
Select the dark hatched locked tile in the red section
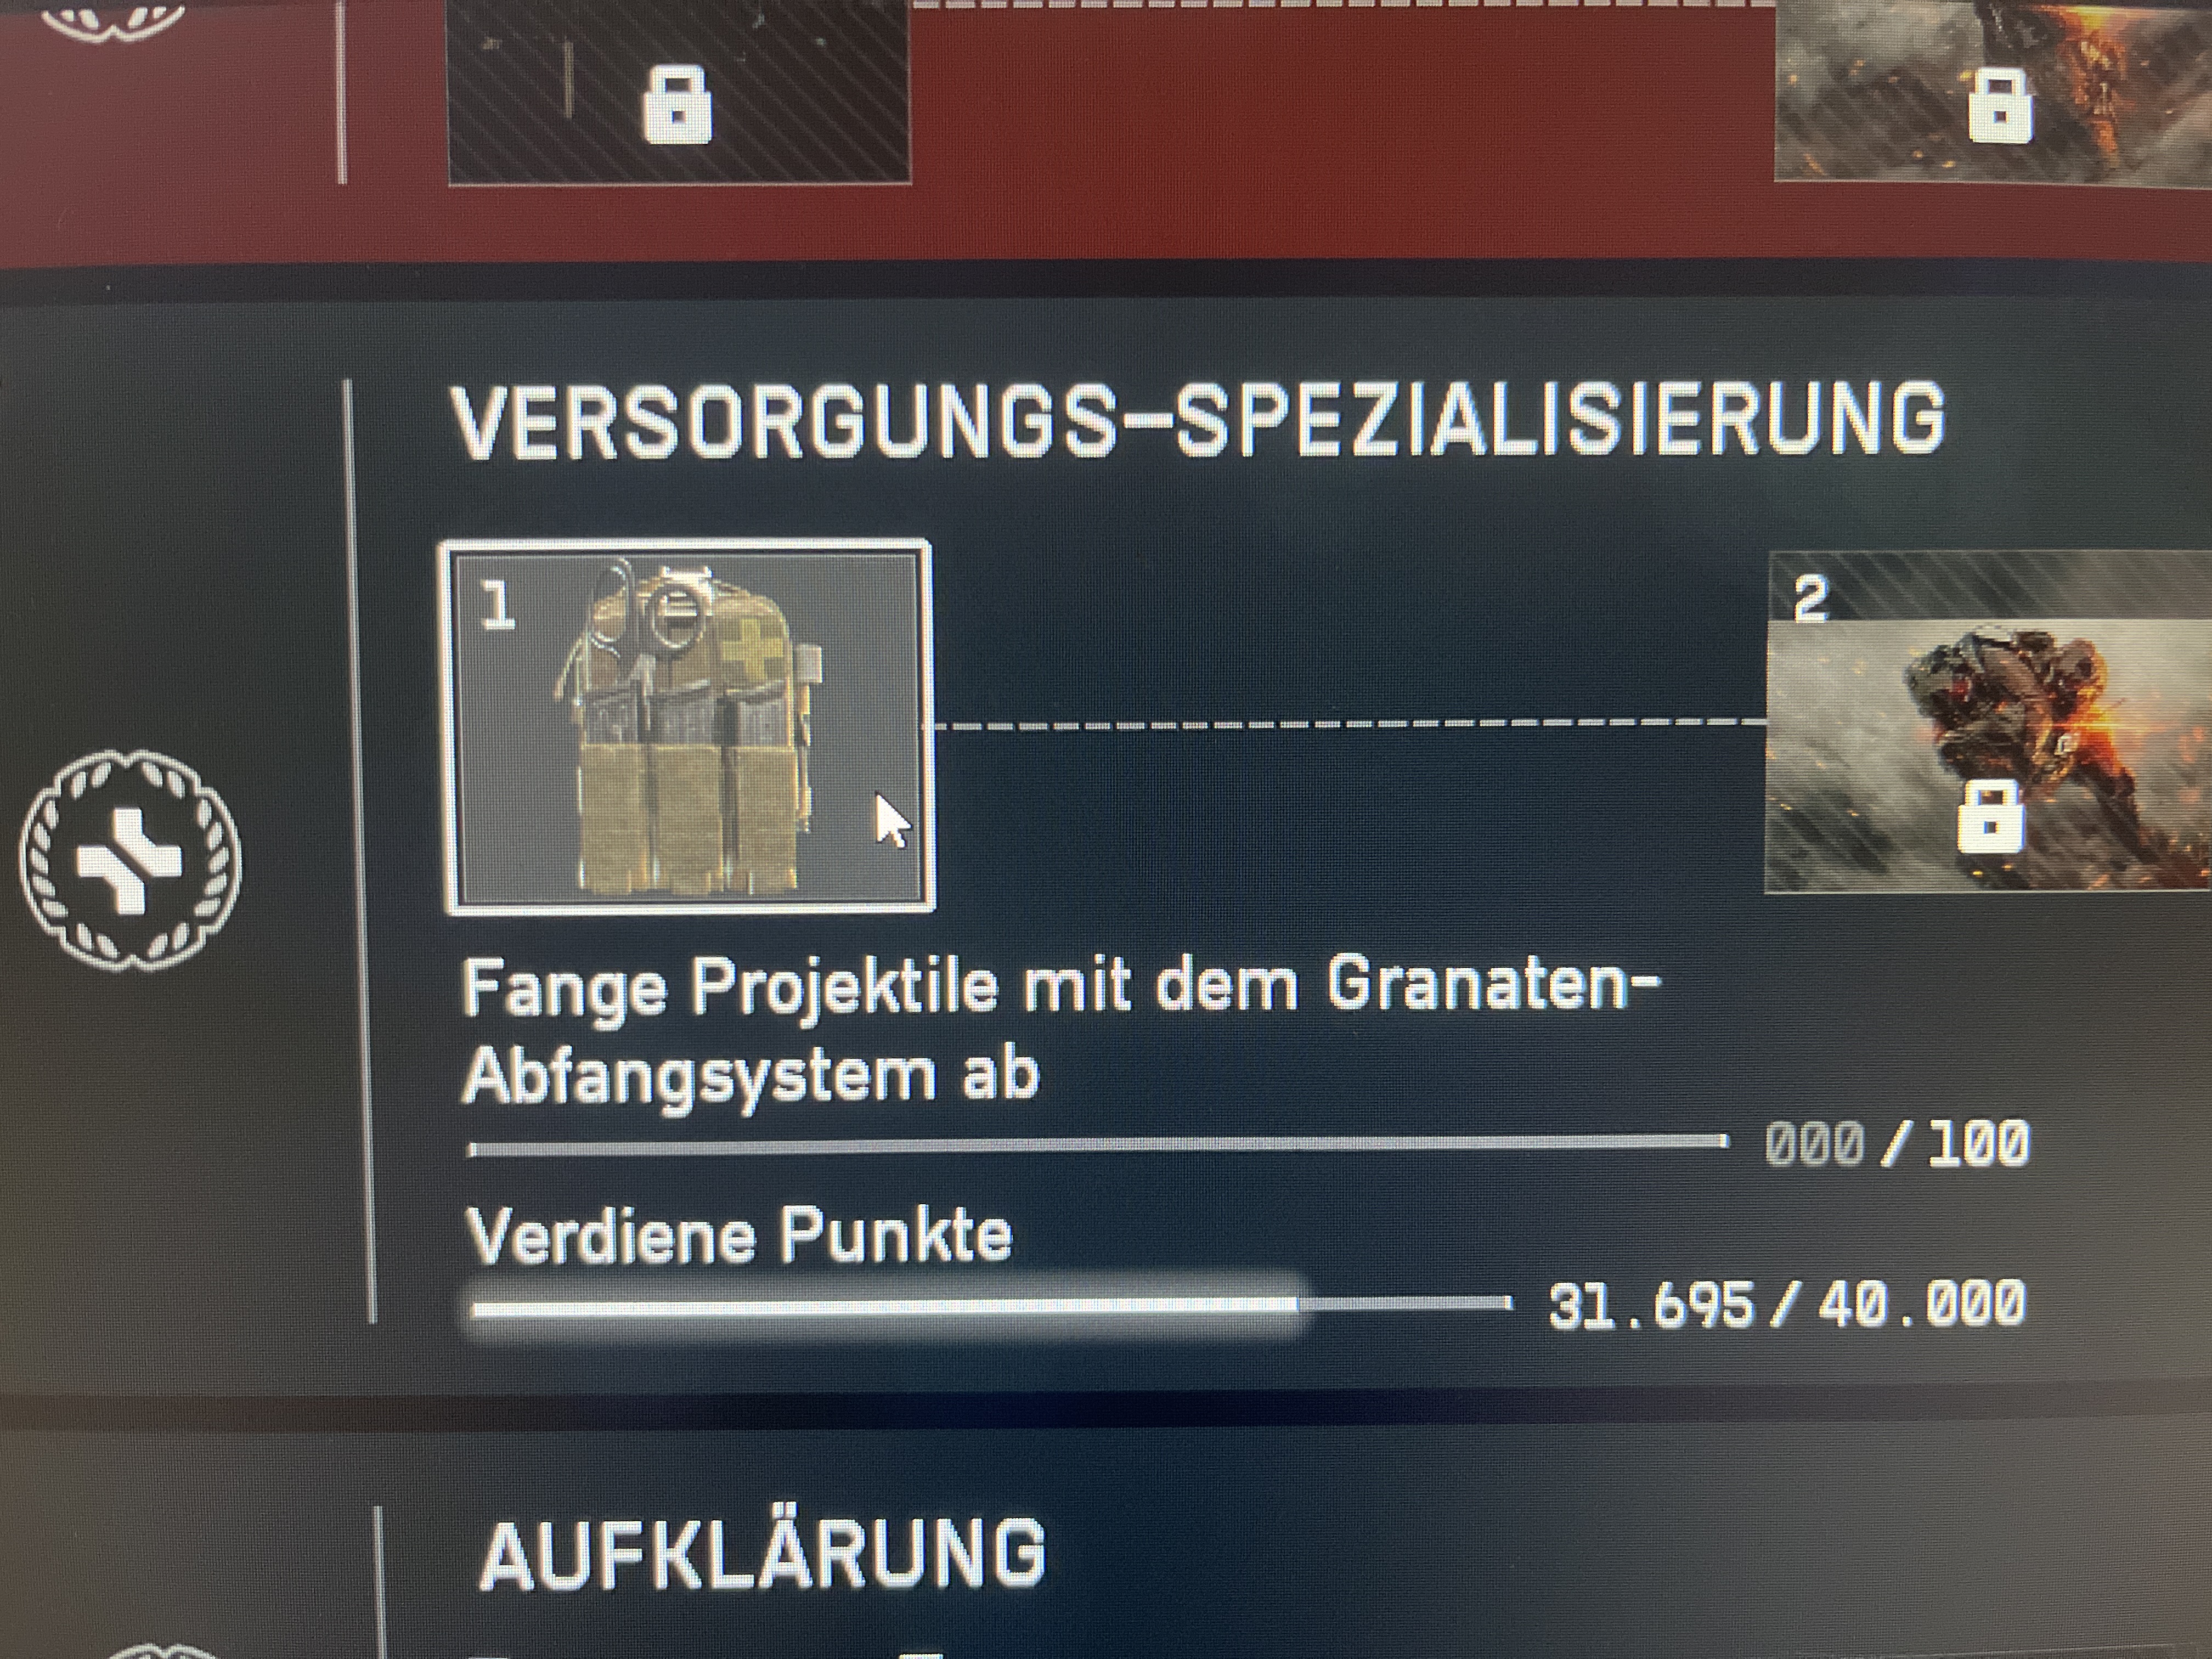679,92
